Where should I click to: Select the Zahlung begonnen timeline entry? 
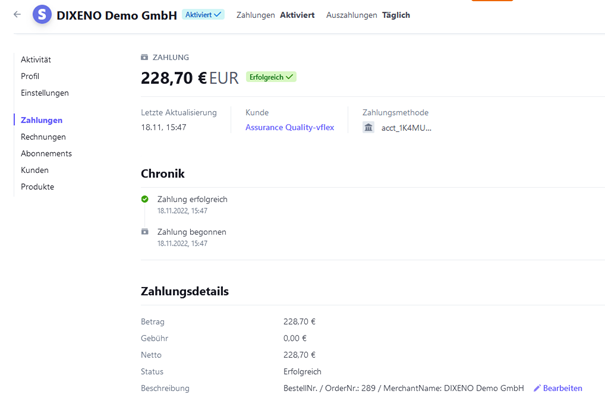192,232
